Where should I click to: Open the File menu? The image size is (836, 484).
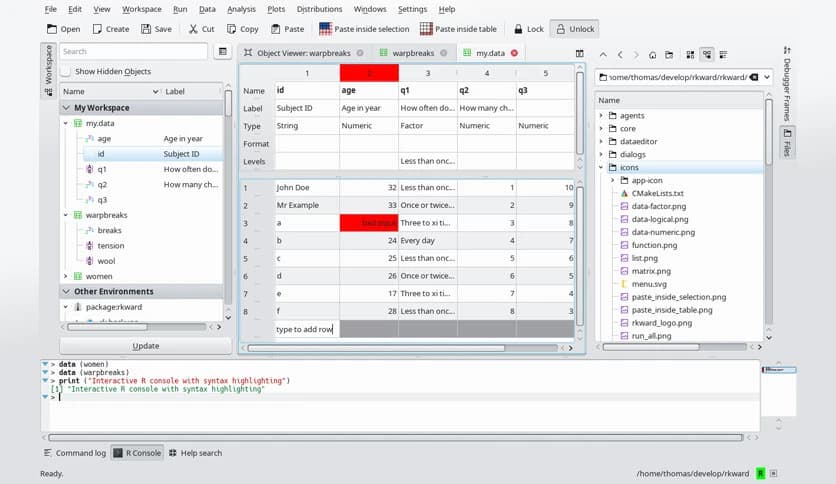[x=51, y=9]
